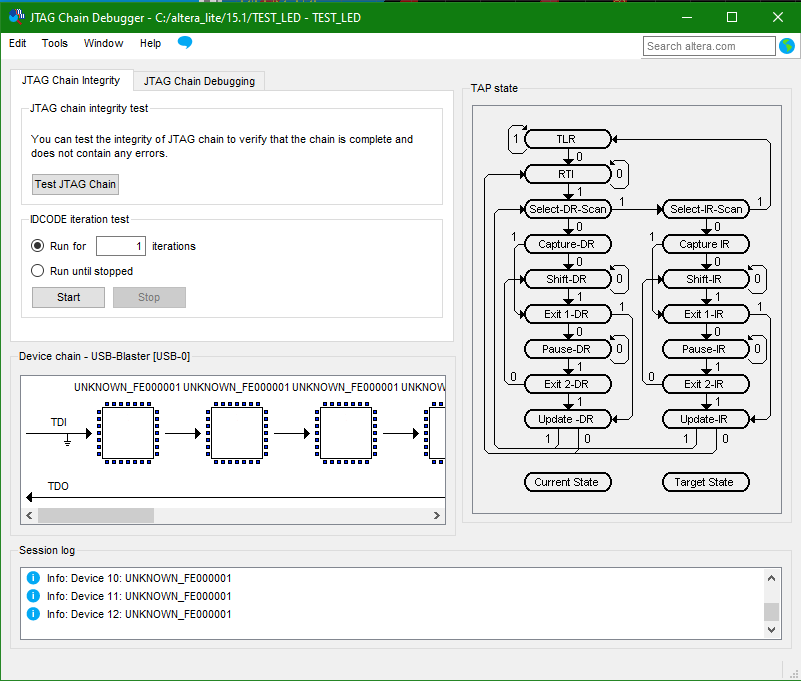Select the 'Run for' iterations radio button

pyautogui.click(x=38, y=246)
